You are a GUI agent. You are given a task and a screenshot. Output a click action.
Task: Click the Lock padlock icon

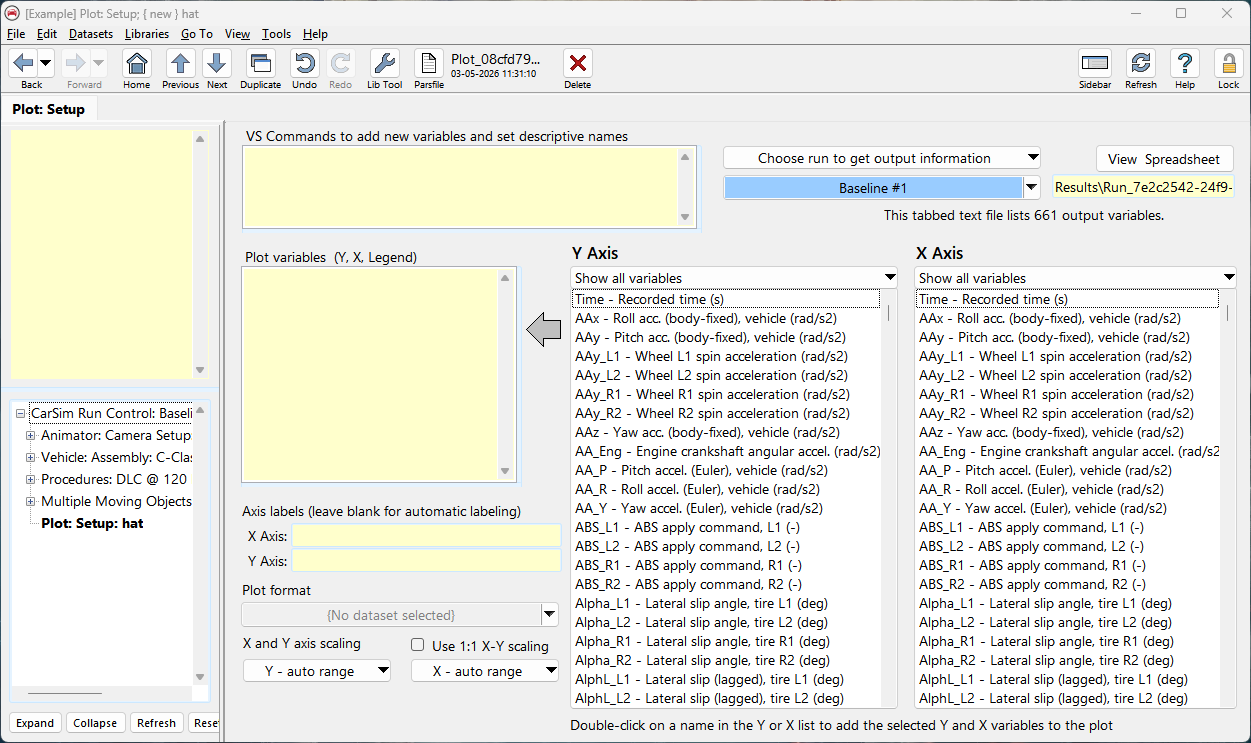click(1228, 65)
